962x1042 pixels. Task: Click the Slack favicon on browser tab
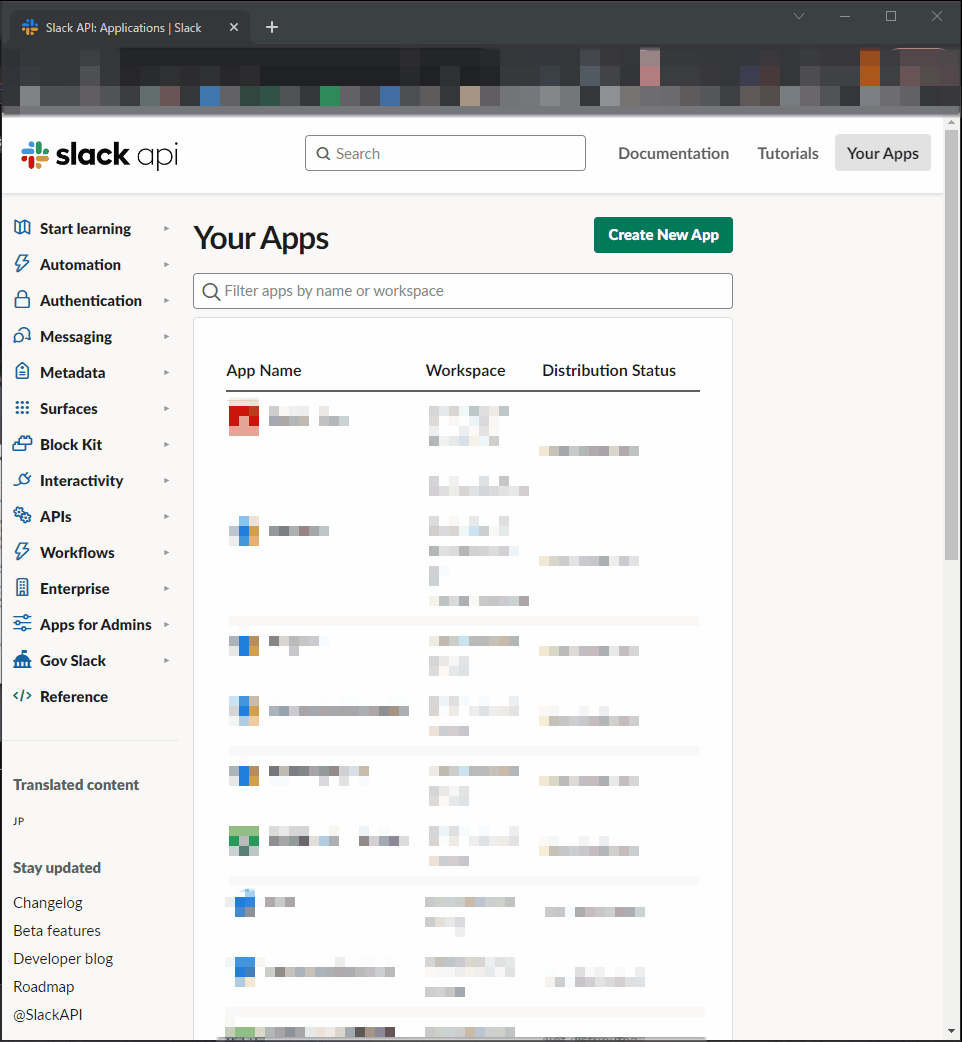[30, 27]
